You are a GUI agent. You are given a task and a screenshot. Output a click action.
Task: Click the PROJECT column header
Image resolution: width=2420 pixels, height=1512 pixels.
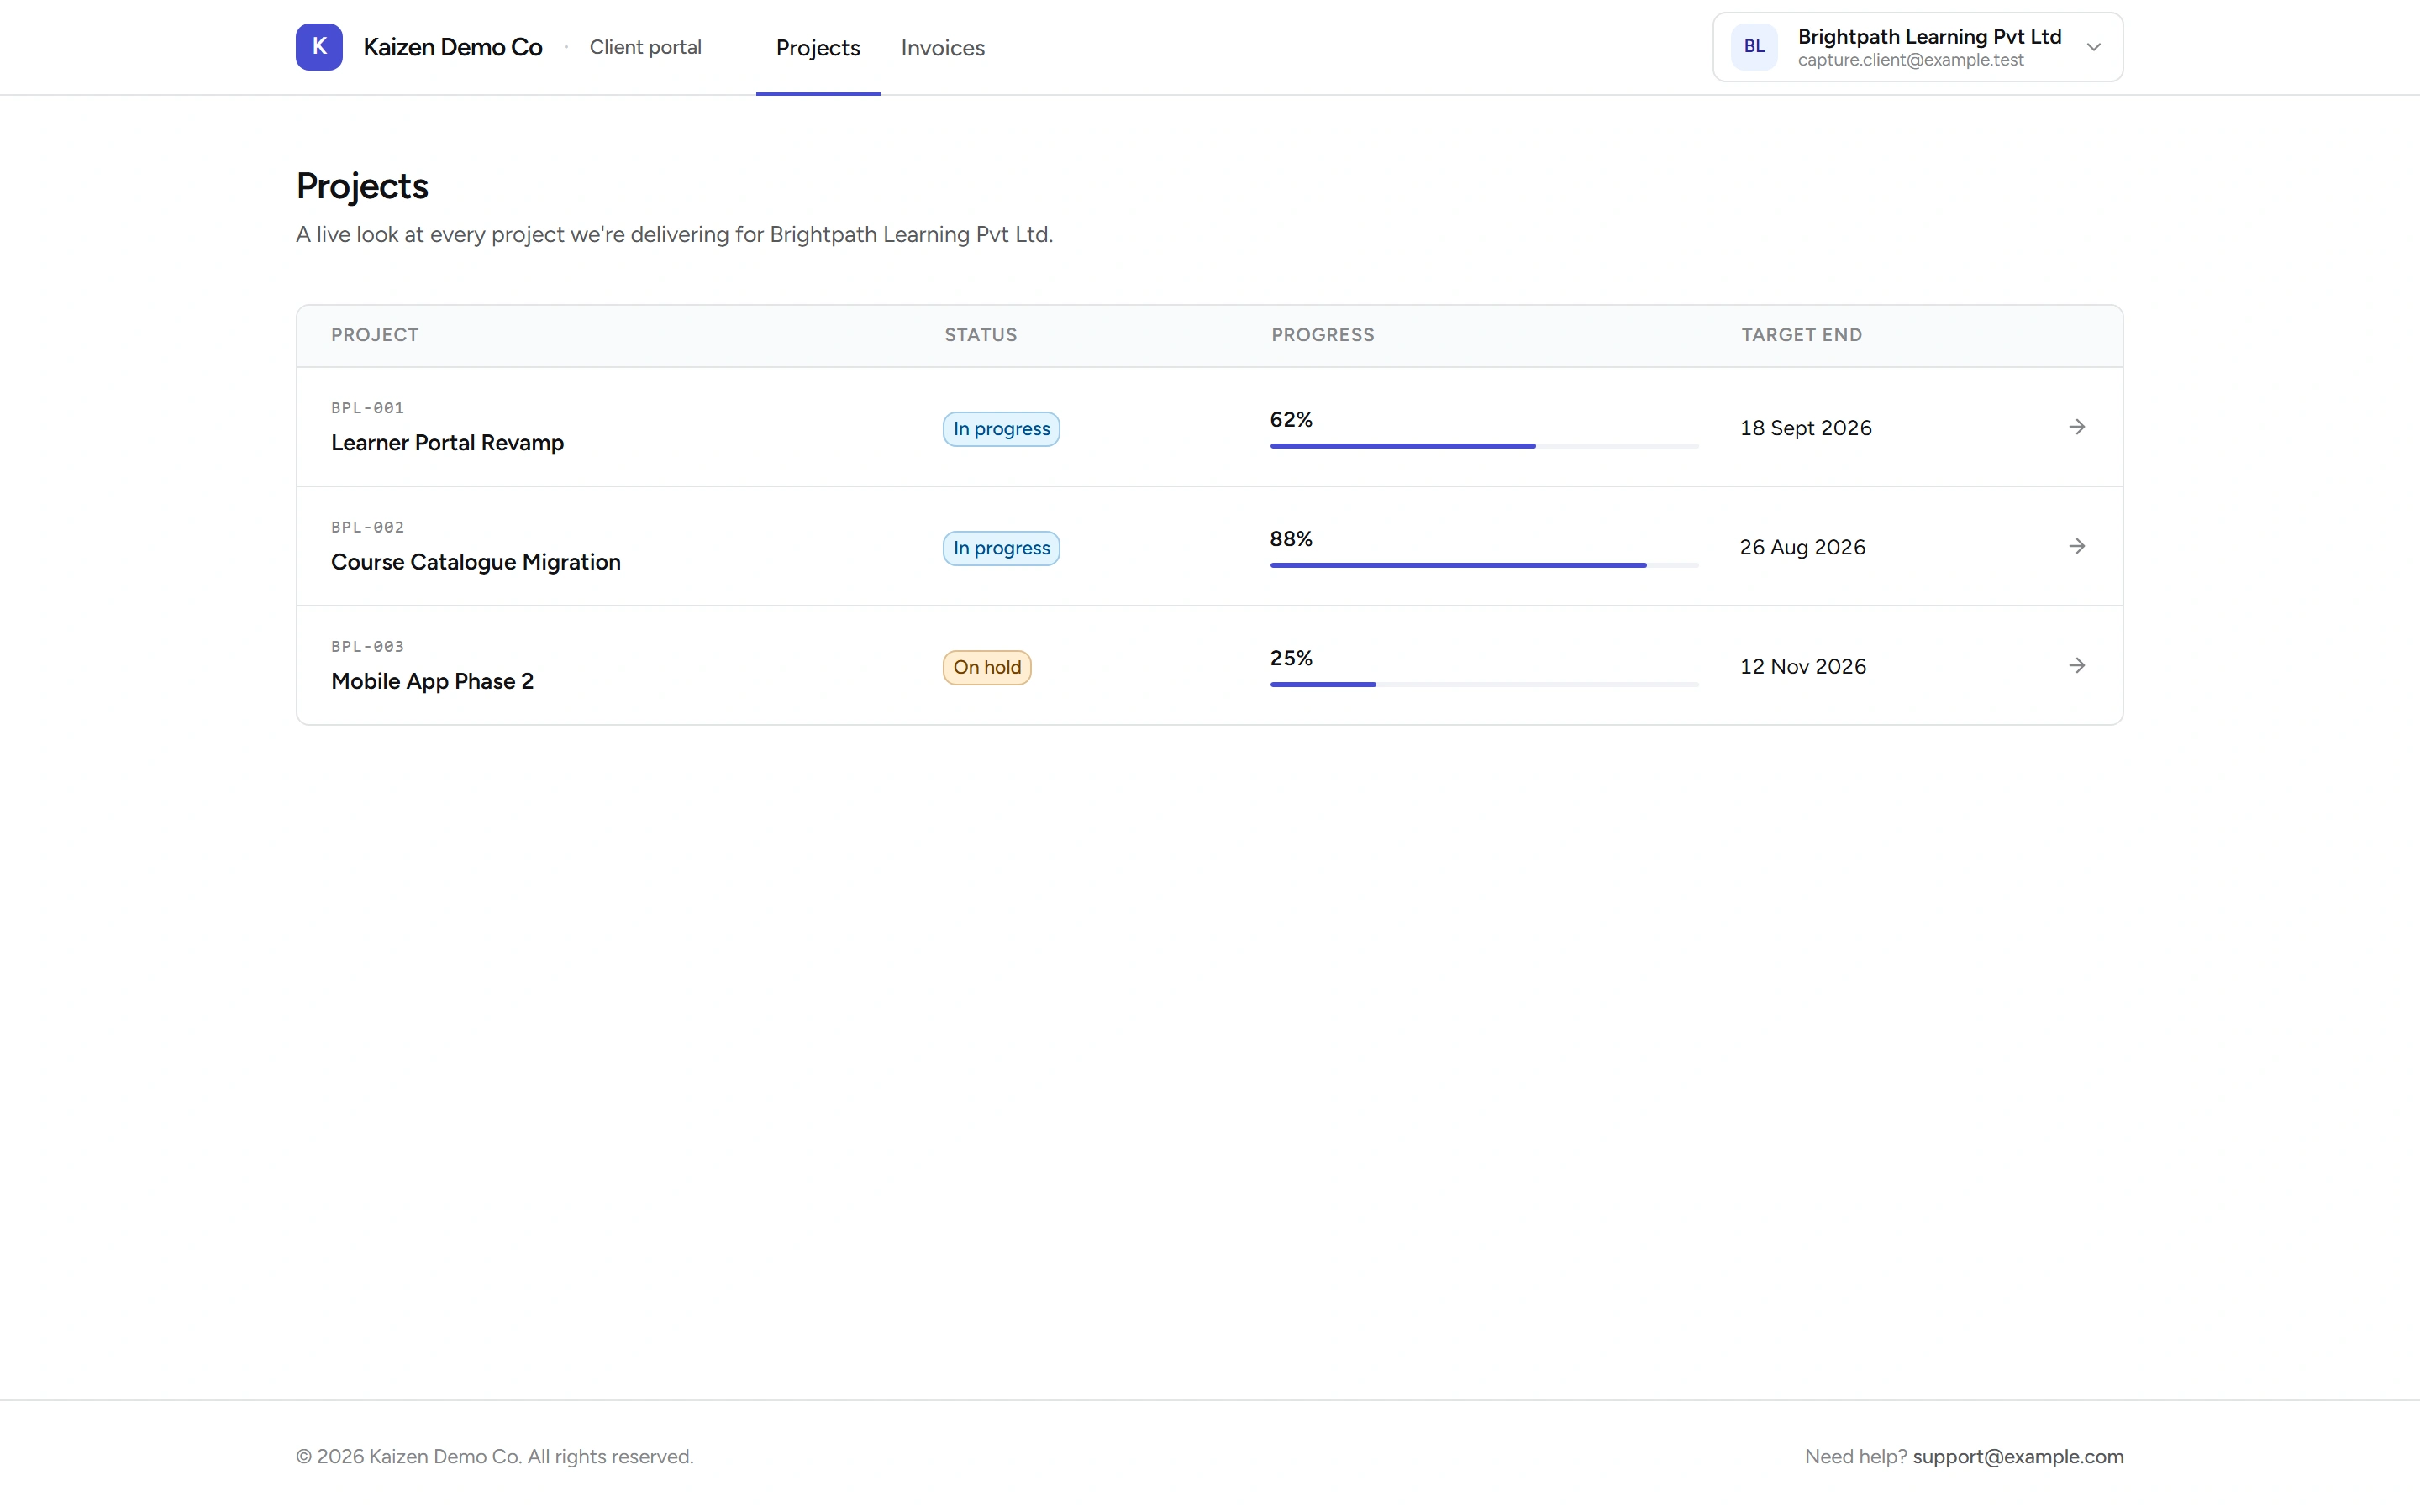[375, 335]
